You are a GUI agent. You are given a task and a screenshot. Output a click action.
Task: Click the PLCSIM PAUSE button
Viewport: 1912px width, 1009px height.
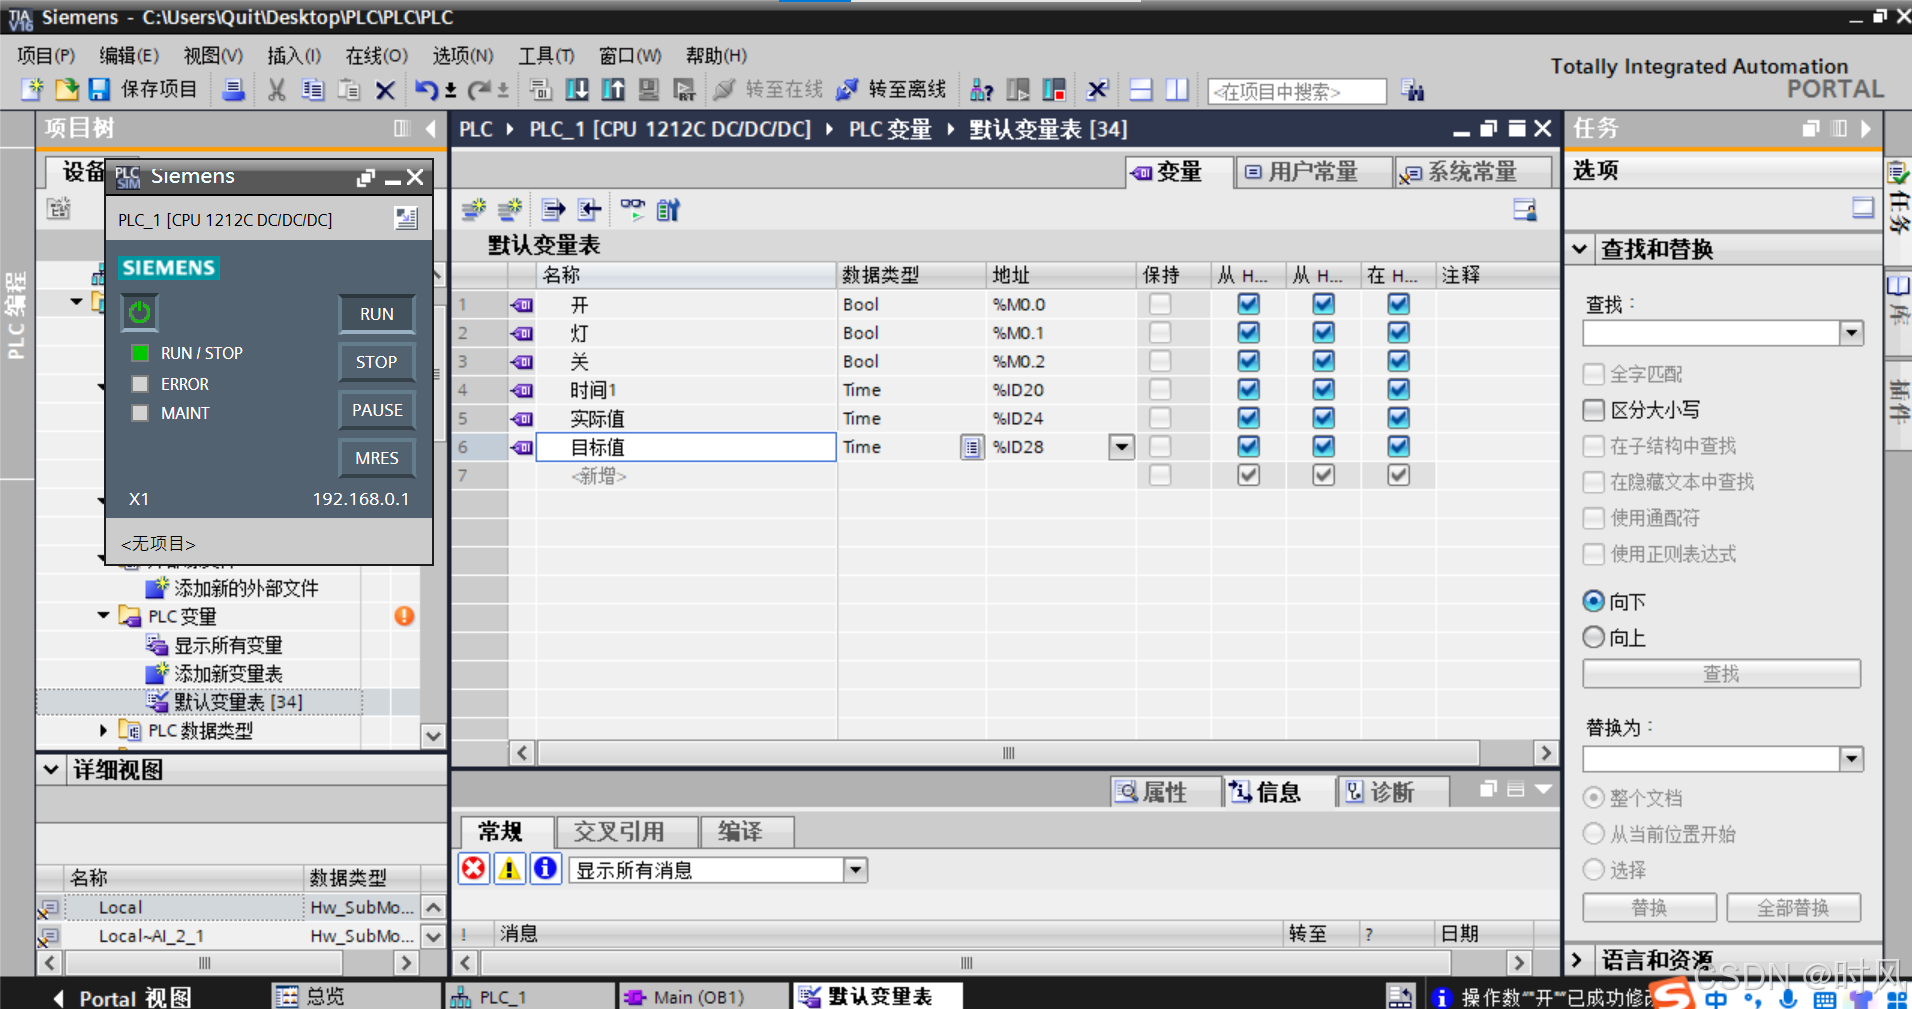point(377,410)
